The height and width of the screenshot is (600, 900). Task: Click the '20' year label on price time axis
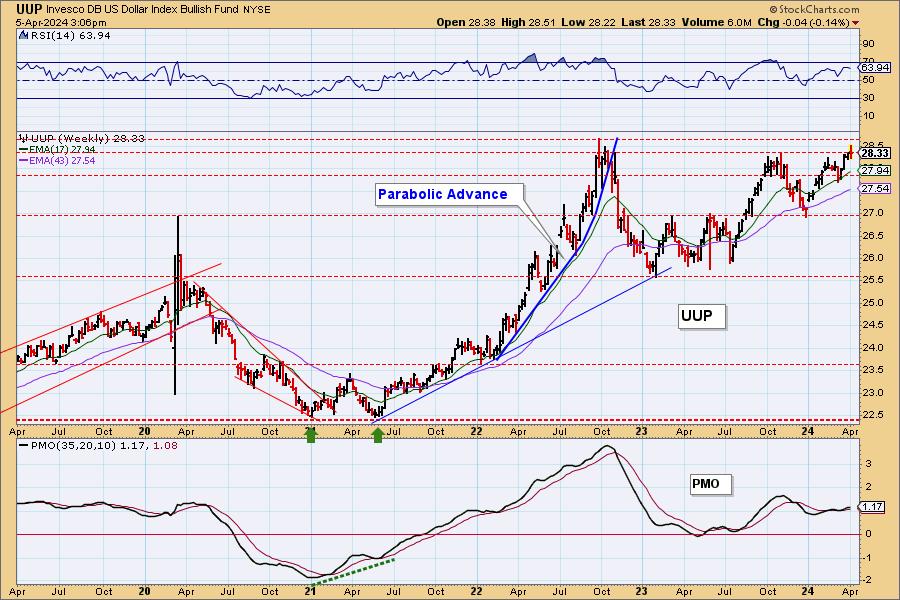[145, 432]
